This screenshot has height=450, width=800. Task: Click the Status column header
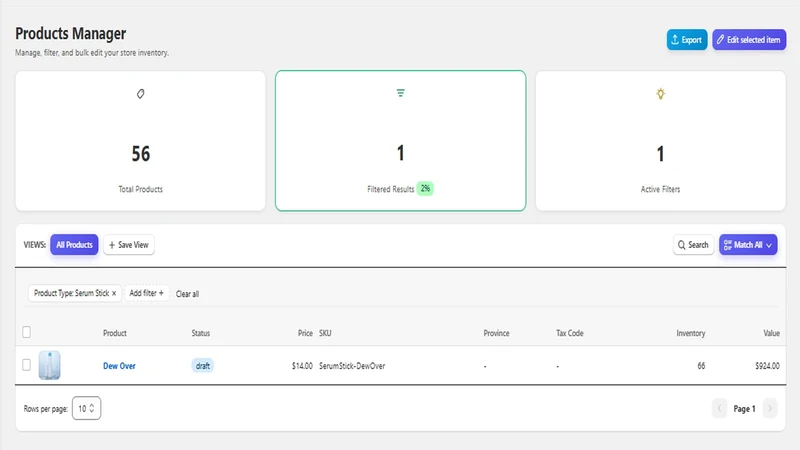201,333
